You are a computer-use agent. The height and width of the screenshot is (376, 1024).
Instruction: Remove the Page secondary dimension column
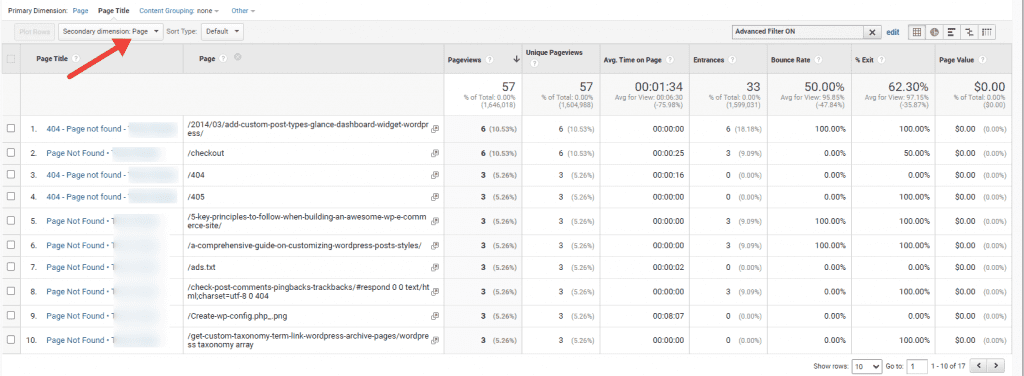tap(238, 57)
